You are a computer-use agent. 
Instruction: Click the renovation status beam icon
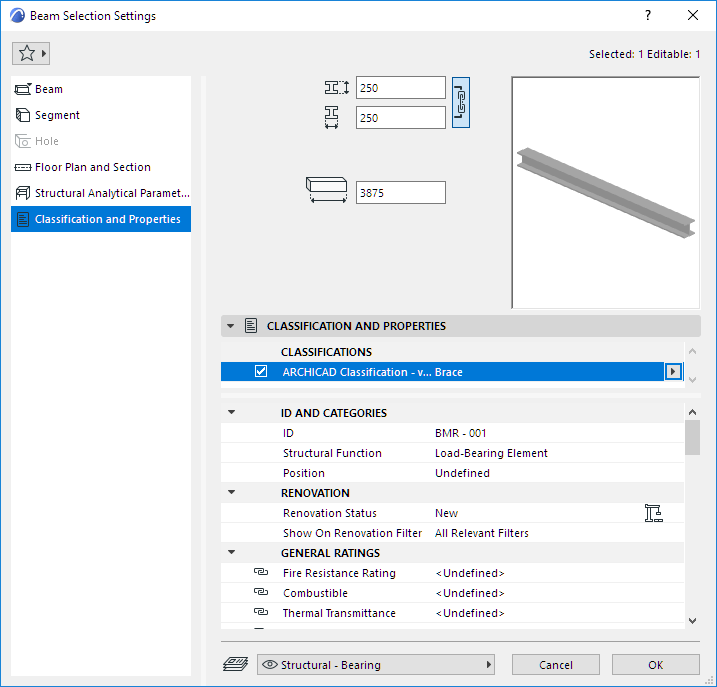tap(653, 513)
